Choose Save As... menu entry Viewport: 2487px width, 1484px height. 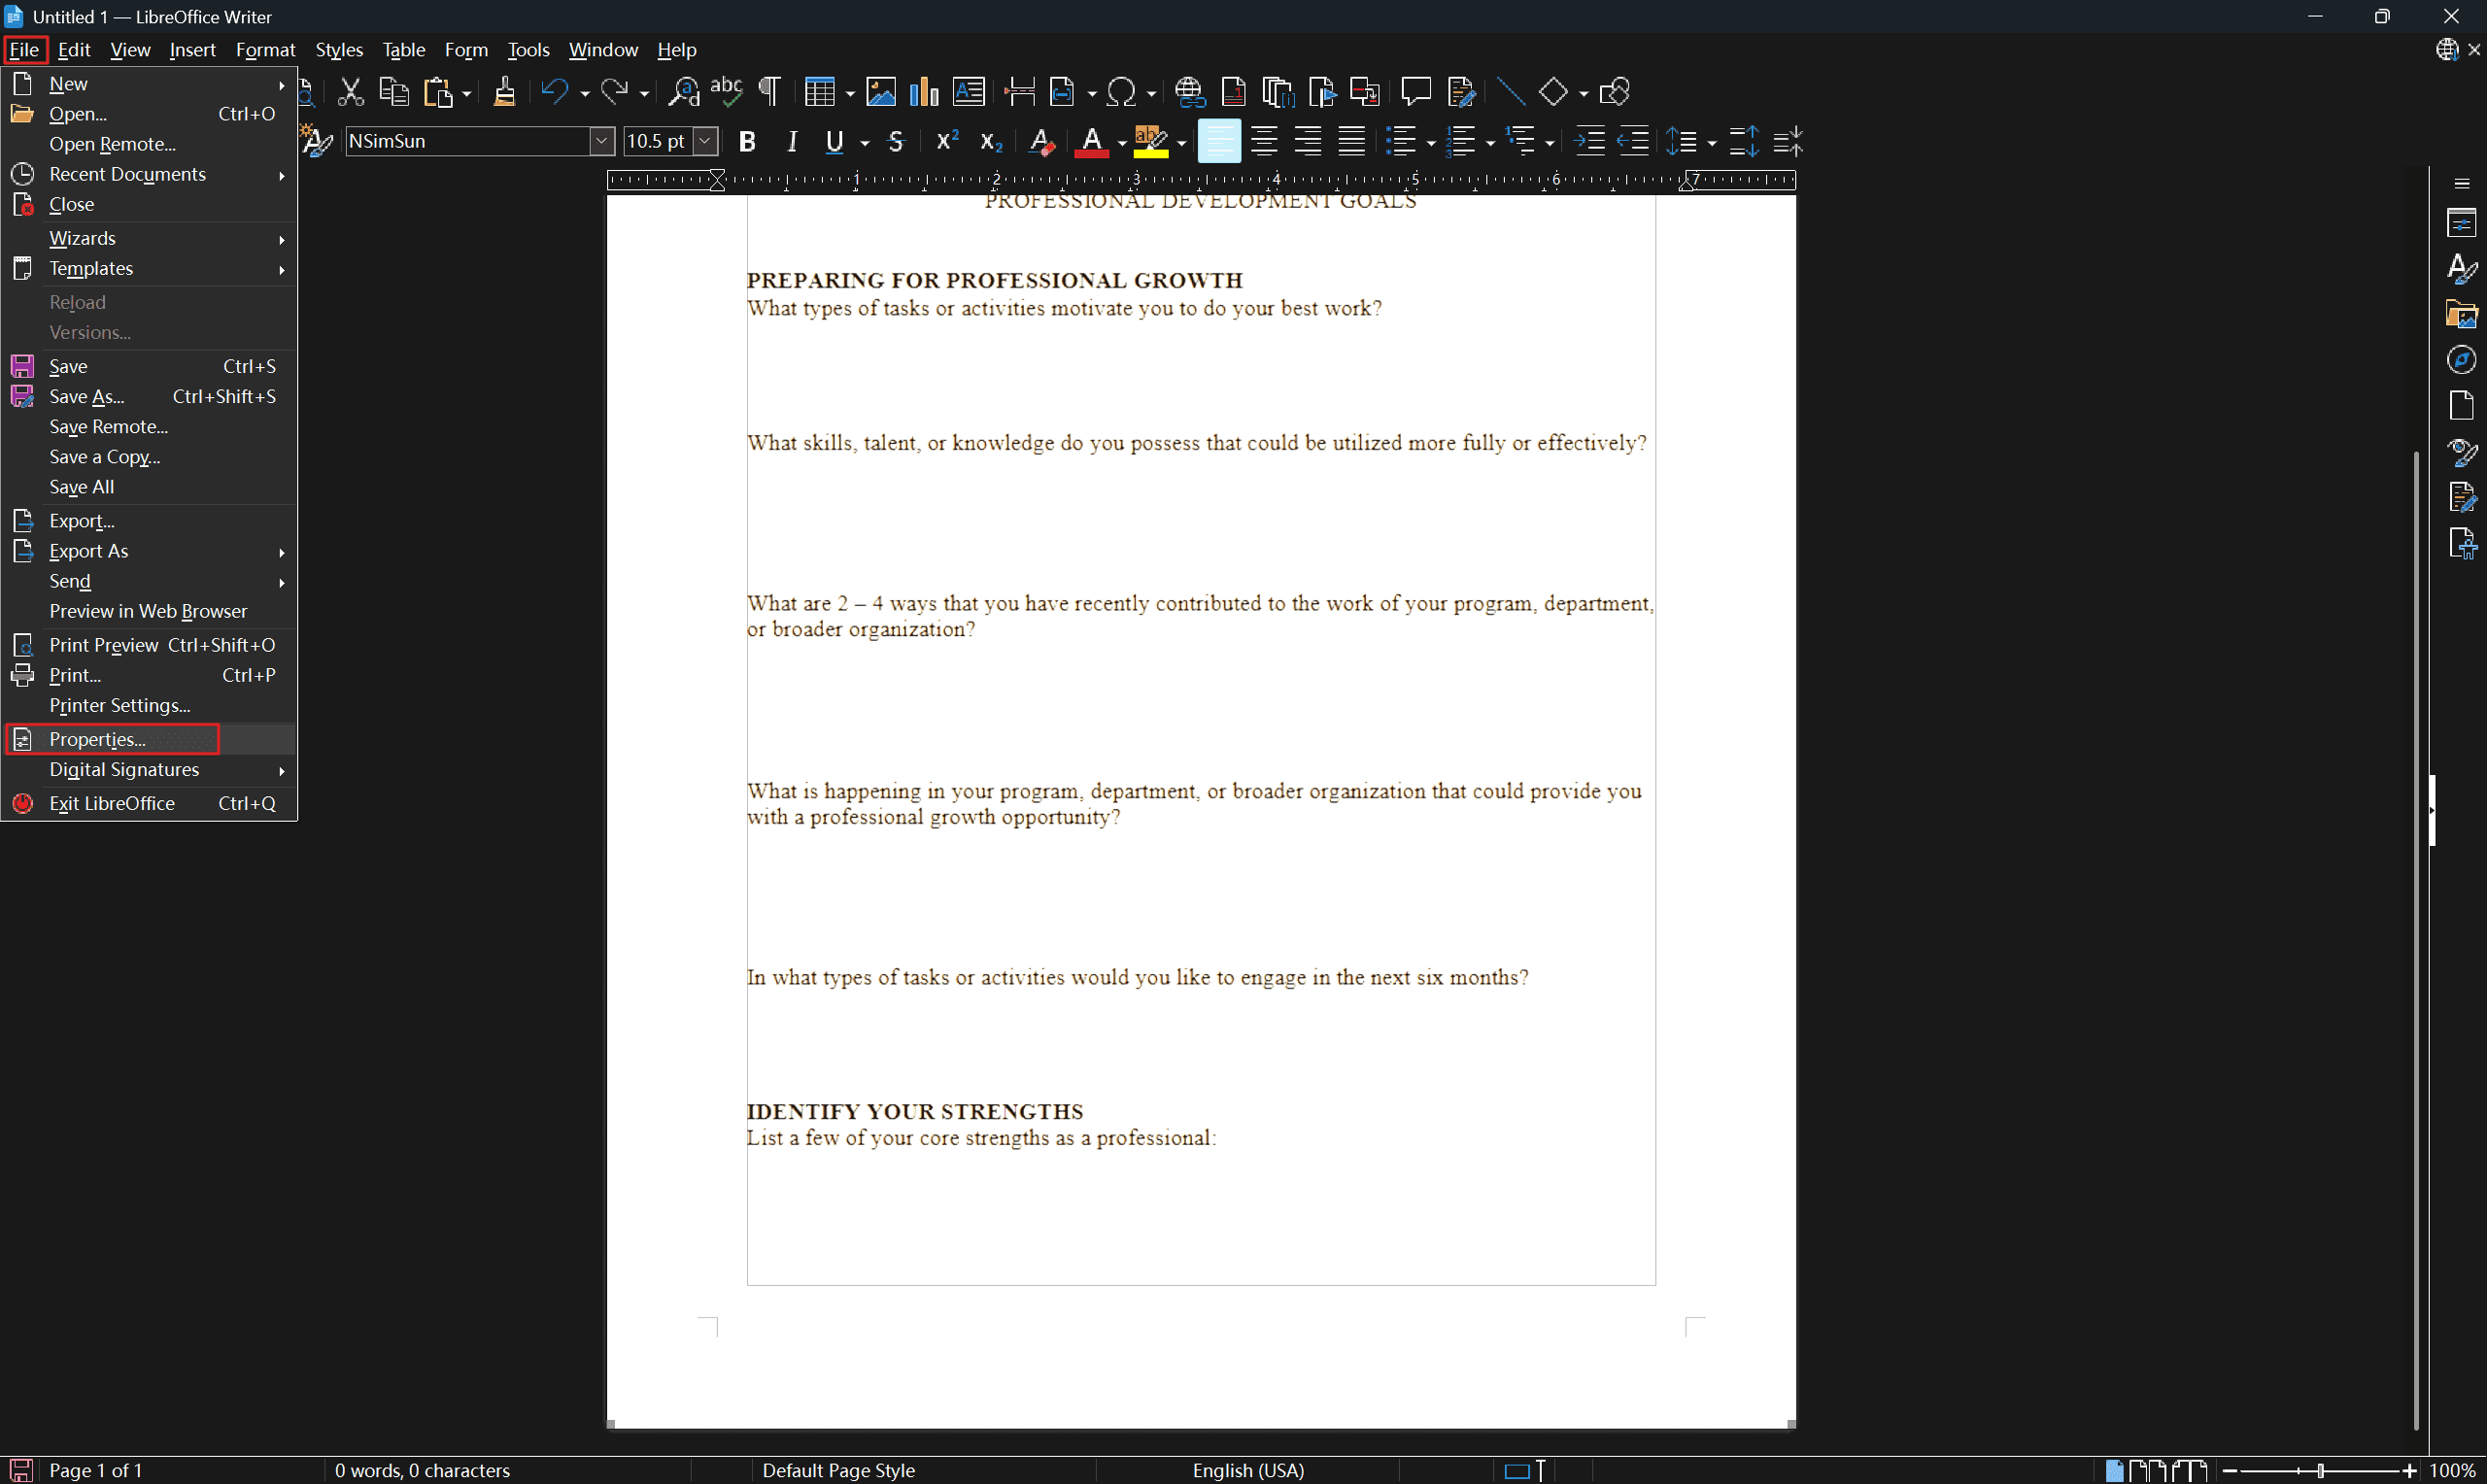point(150,397)
